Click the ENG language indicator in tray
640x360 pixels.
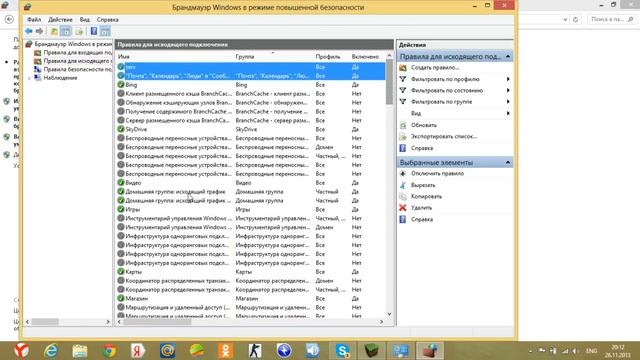pos(591,351)
